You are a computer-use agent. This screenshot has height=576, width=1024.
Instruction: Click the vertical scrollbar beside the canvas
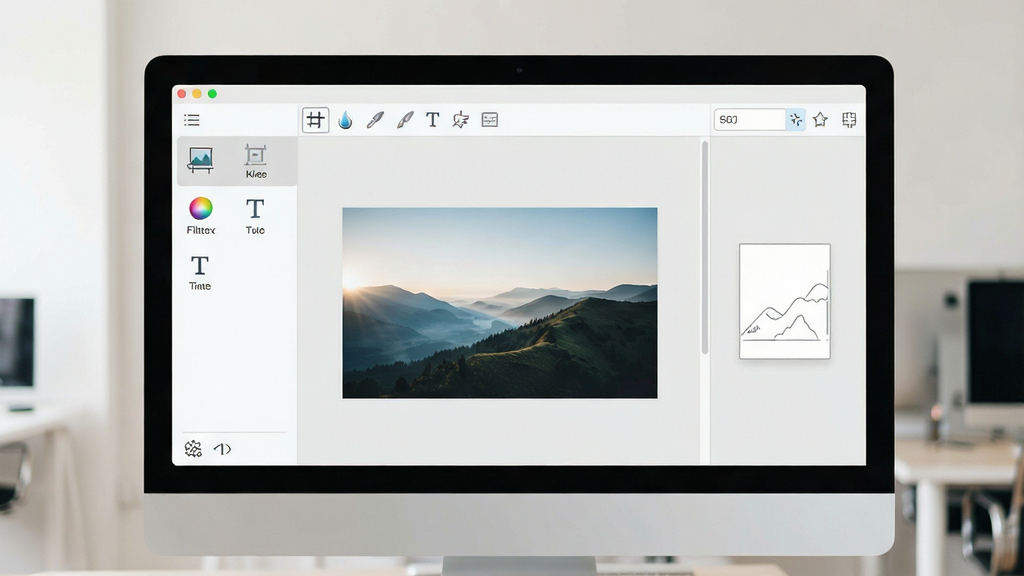pos(705,248)
